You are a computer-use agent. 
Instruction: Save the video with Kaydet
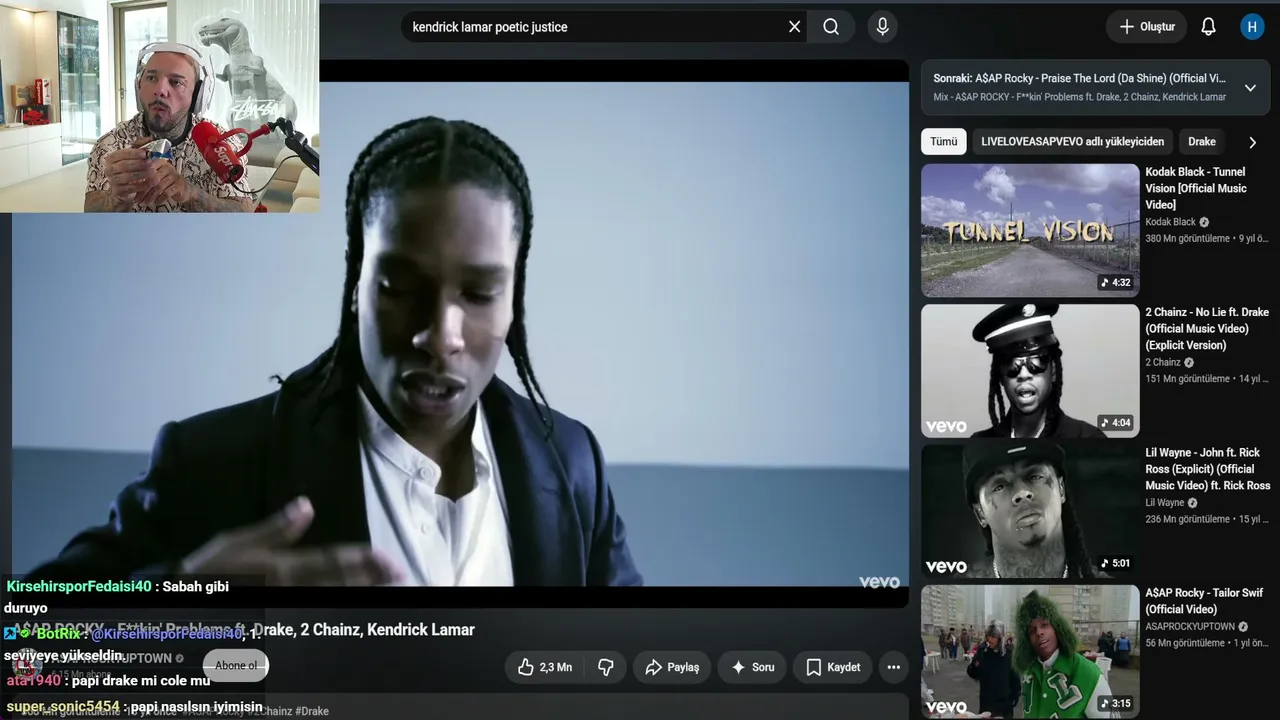click(x=833, y=667)
